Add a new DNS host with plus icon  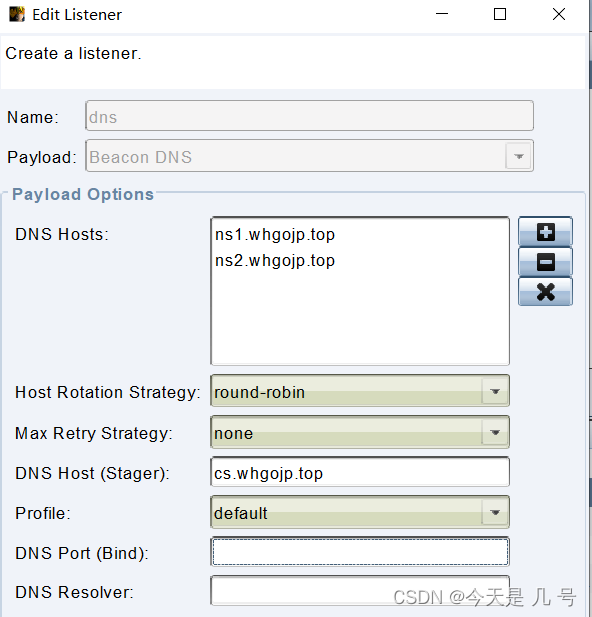tap(545, 232)
